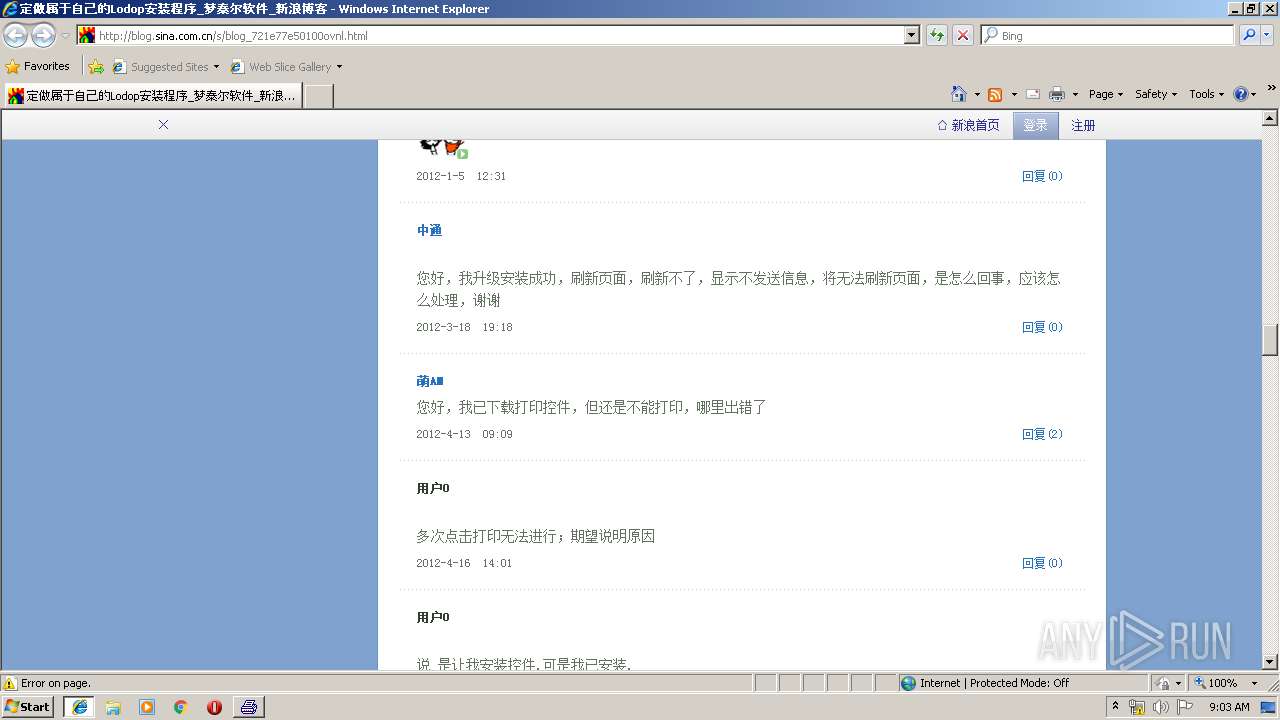1280x720 pixels.
Task: Show hidden tray icons arrow
Action: [x=1116, y=707]
